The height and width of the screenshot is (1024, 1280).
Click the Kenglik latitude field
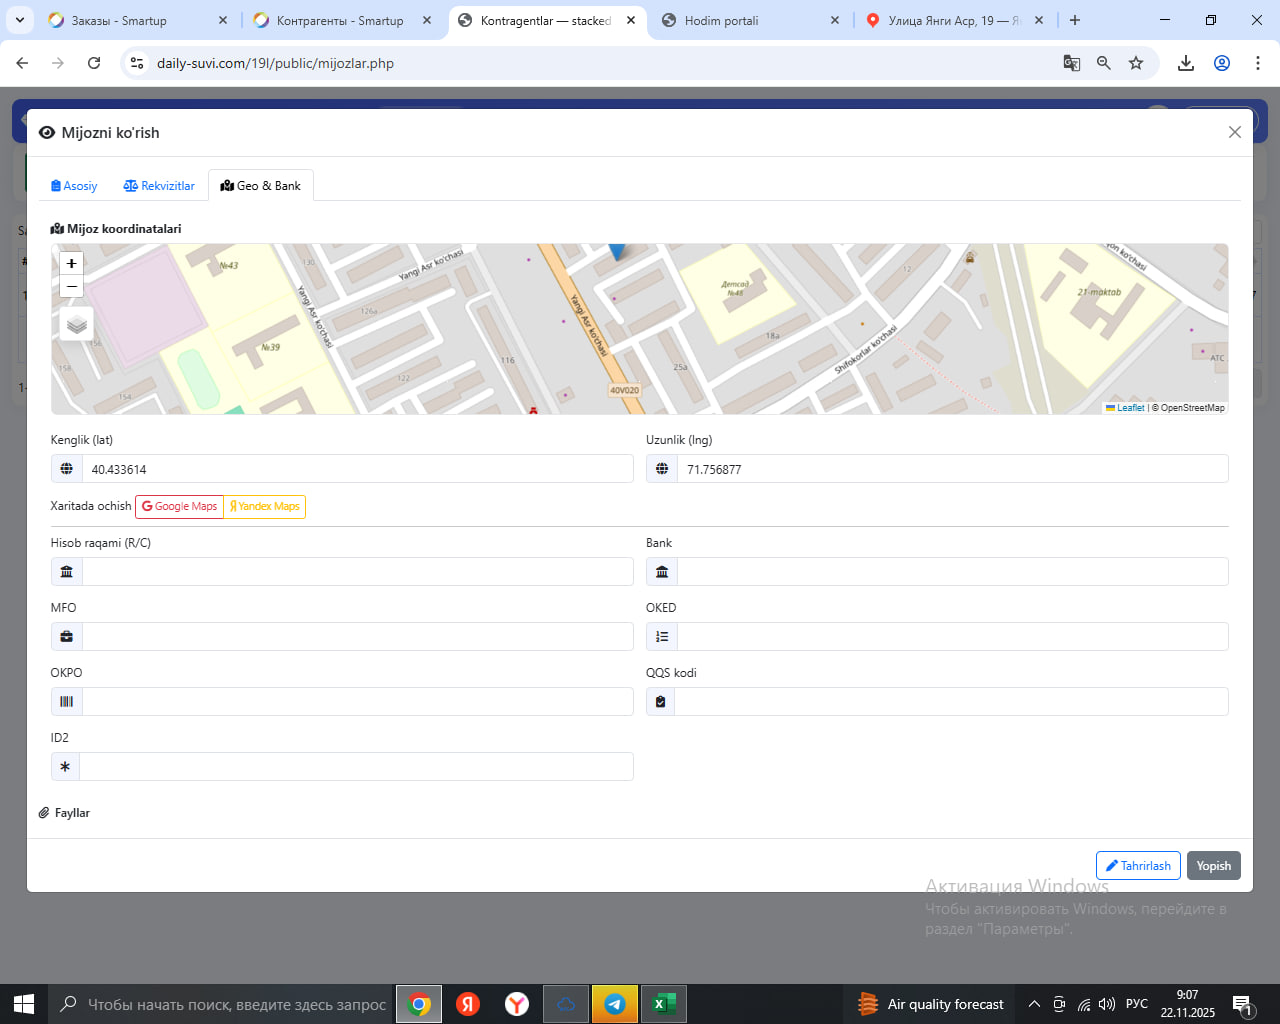pos(356,469)
